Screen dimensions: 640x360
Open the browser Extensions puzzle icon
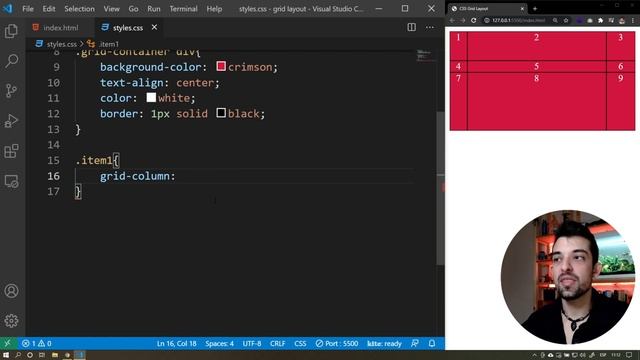[x=600, y=20]
